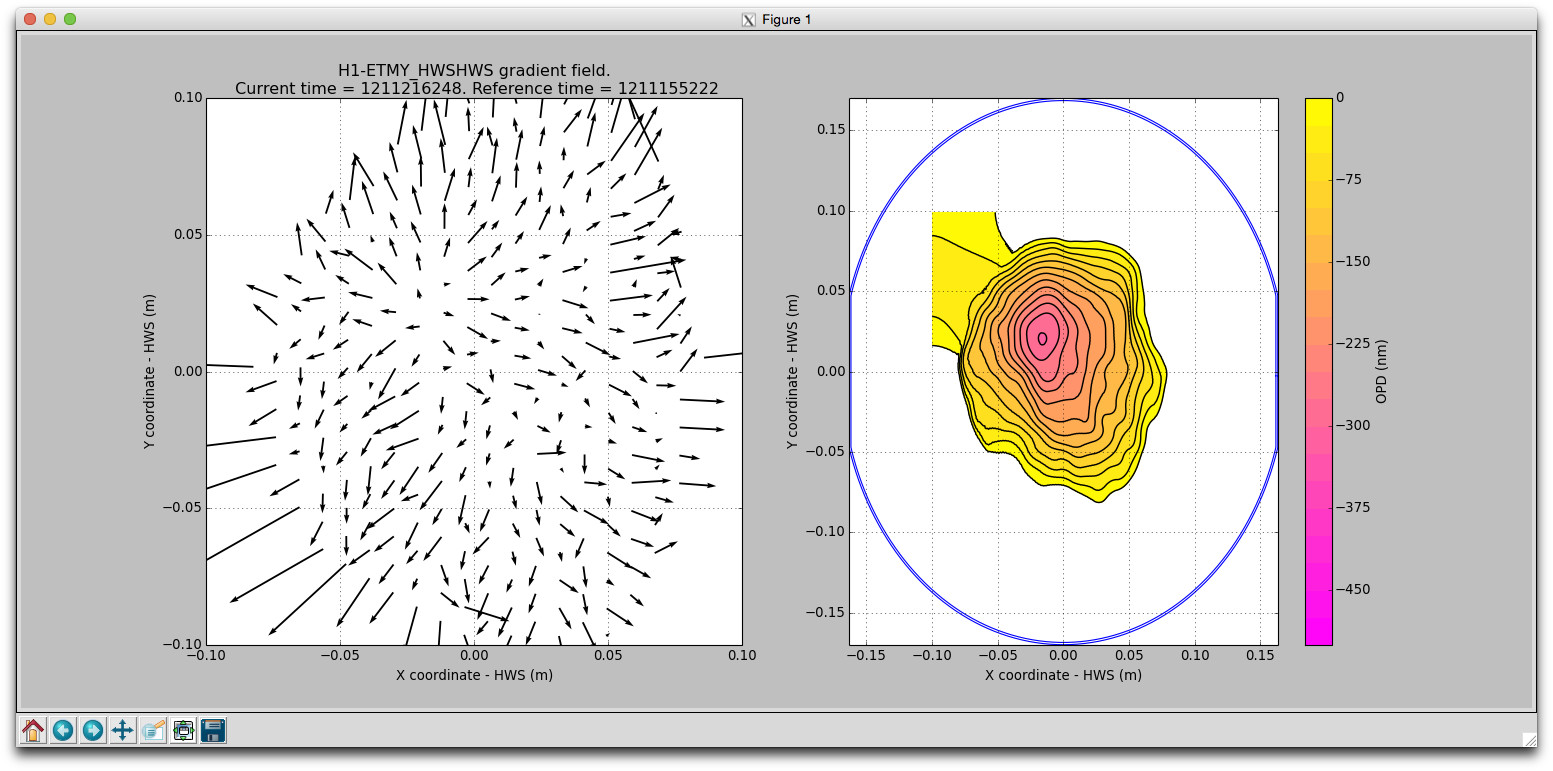The image size is (1553, 771).
Task: Save the figure with floppy disk icon
Action: click(213, 731)
